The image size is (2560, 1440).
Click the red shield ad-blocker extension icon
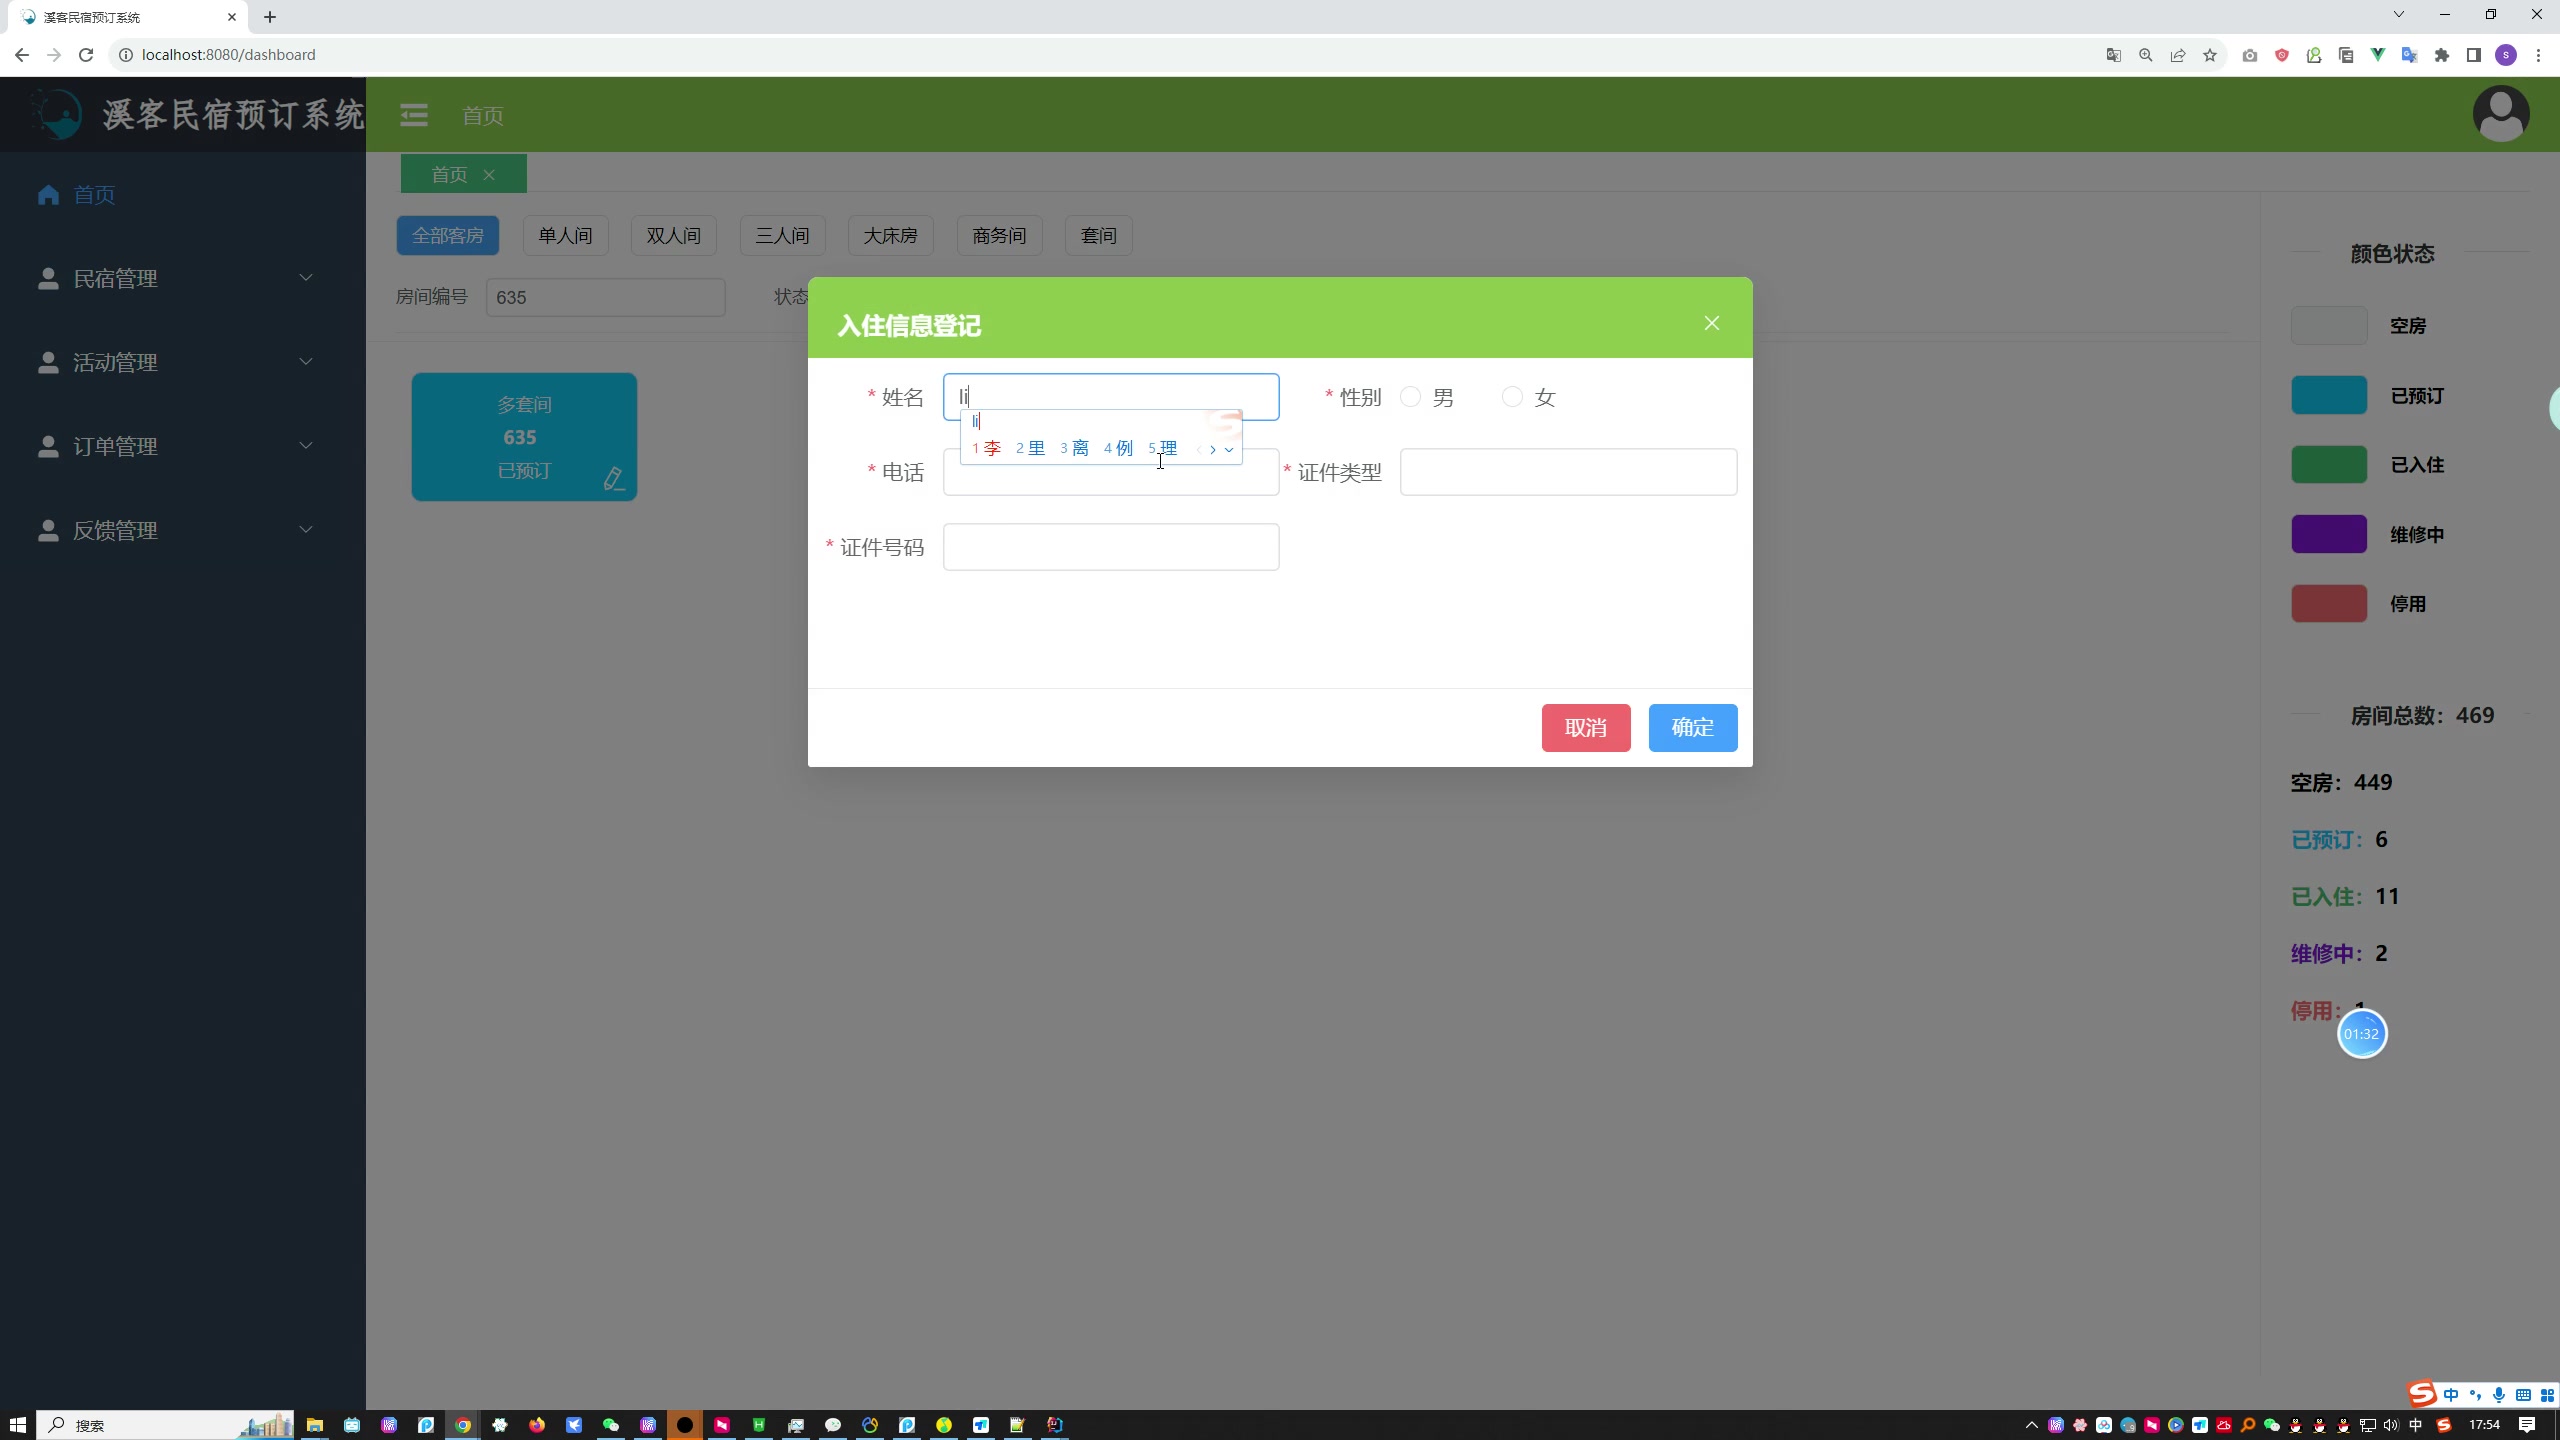coord(2281,55)
